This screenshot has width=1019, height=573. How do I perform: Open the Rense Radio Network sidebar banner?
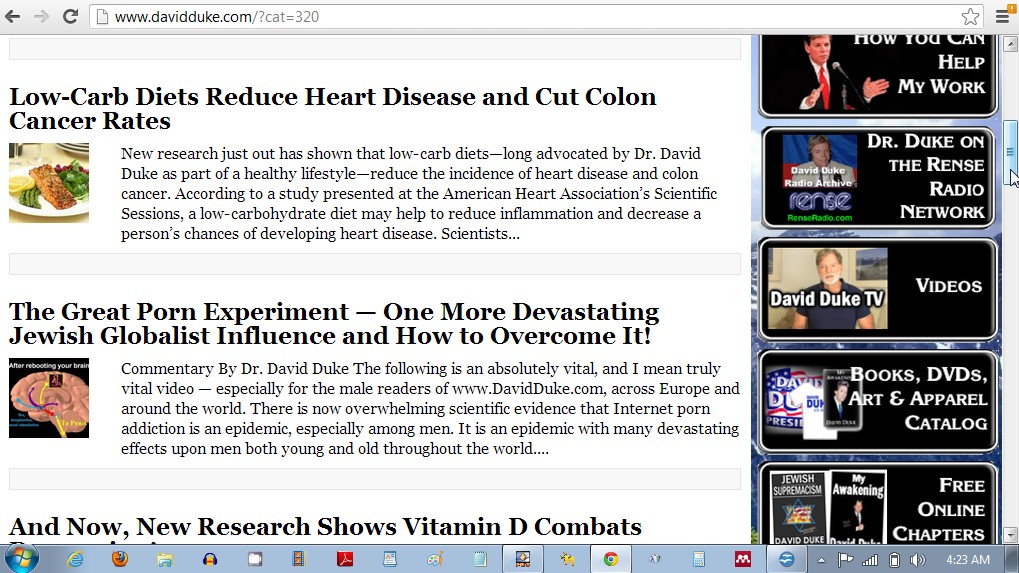(x=878, y=177)
